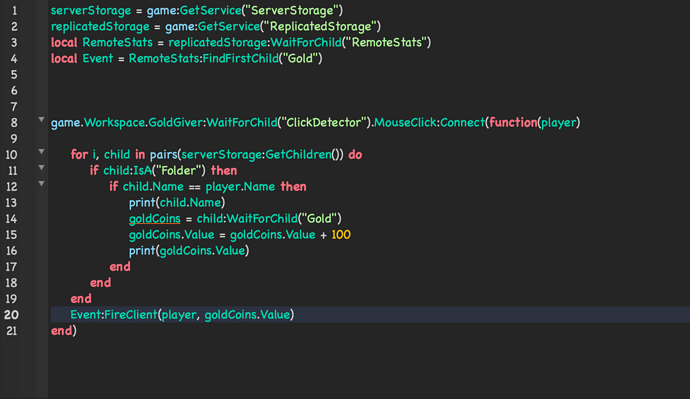The height and width of the screenshot is (399, 690).
Task: Collapse the player.Name if-block fold arrow
Action: tap(41, 184)
